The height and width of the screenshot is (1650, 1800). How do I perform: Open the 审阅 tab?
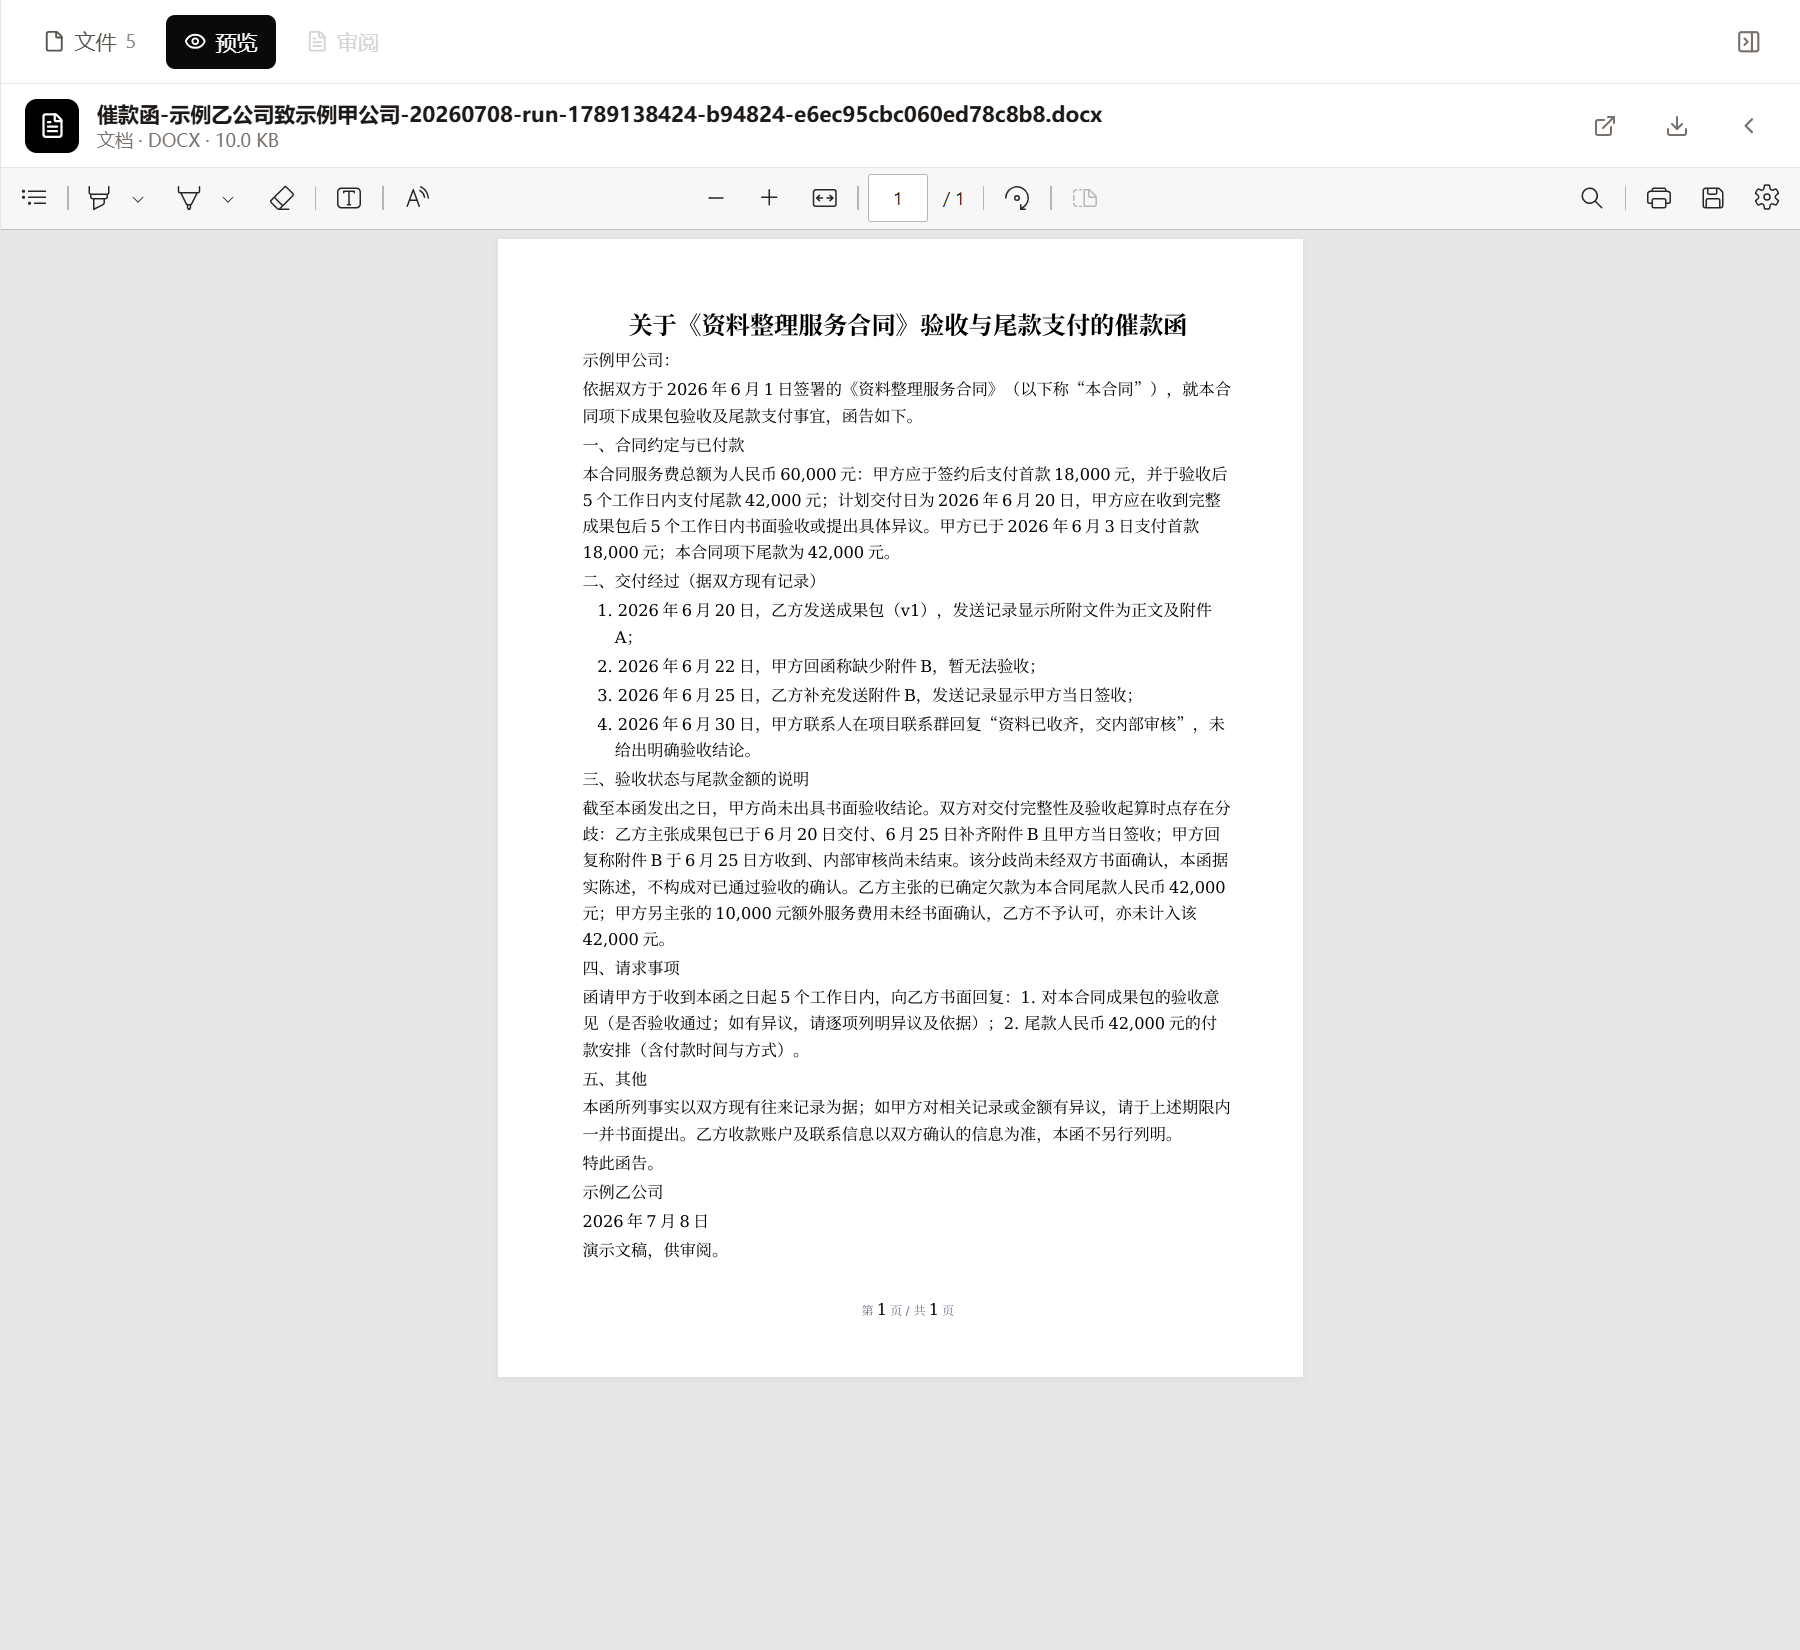point(343,42)
